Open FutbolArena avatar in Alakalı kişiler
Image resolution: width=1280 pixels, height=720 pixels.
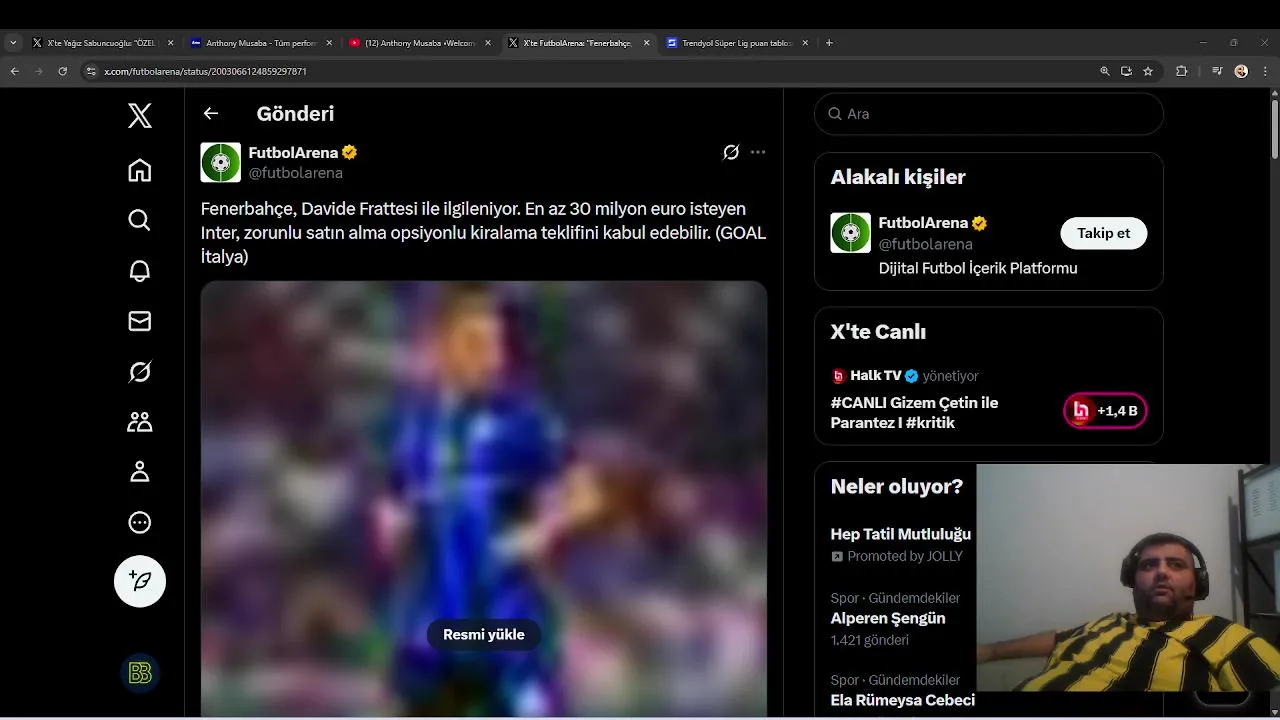(x=851, y=233)
